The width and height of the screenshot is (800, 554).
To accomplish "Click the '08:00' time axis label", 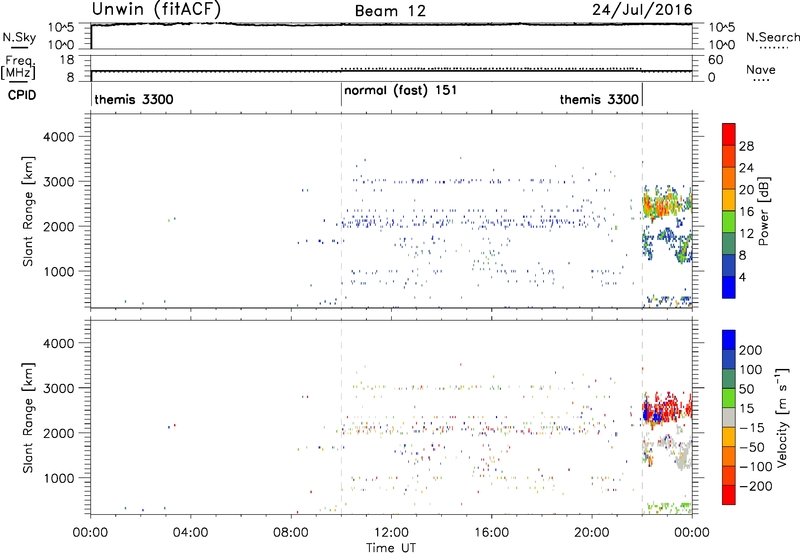I will 291,533.
